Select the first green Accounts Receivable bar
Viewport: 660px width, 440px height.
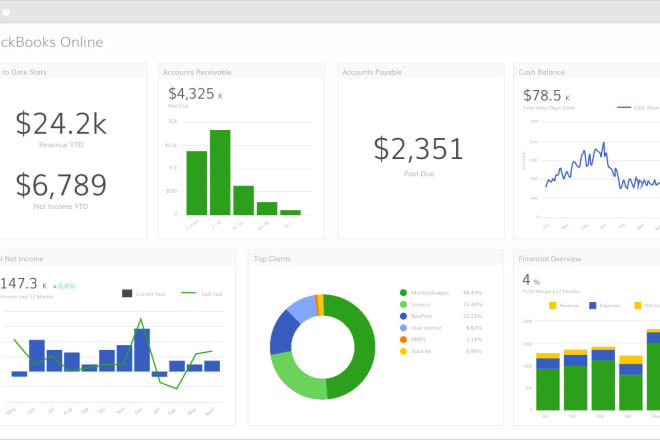197,183
